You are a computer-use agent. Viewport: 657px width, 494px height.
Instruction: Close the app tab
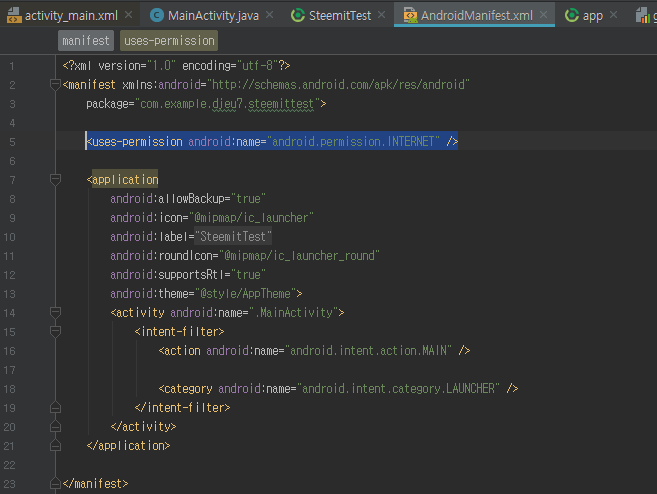614,16
